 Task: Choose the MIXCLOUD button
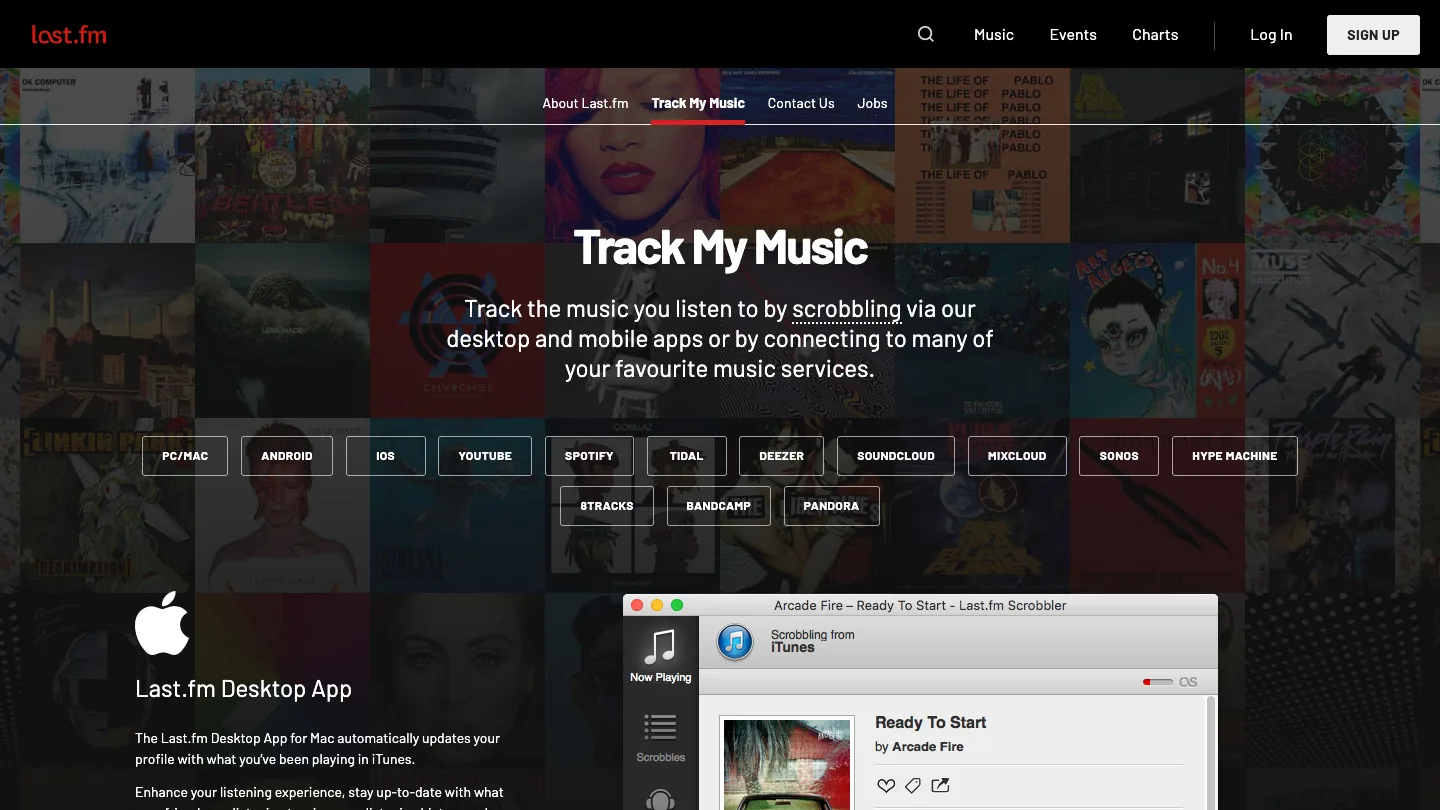(1017, 456)
